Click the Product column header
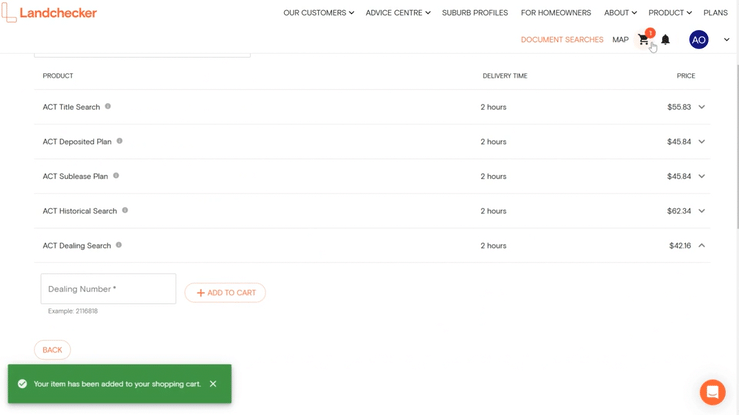Viewport: 739px width, 415px height. tap(58, 75)
